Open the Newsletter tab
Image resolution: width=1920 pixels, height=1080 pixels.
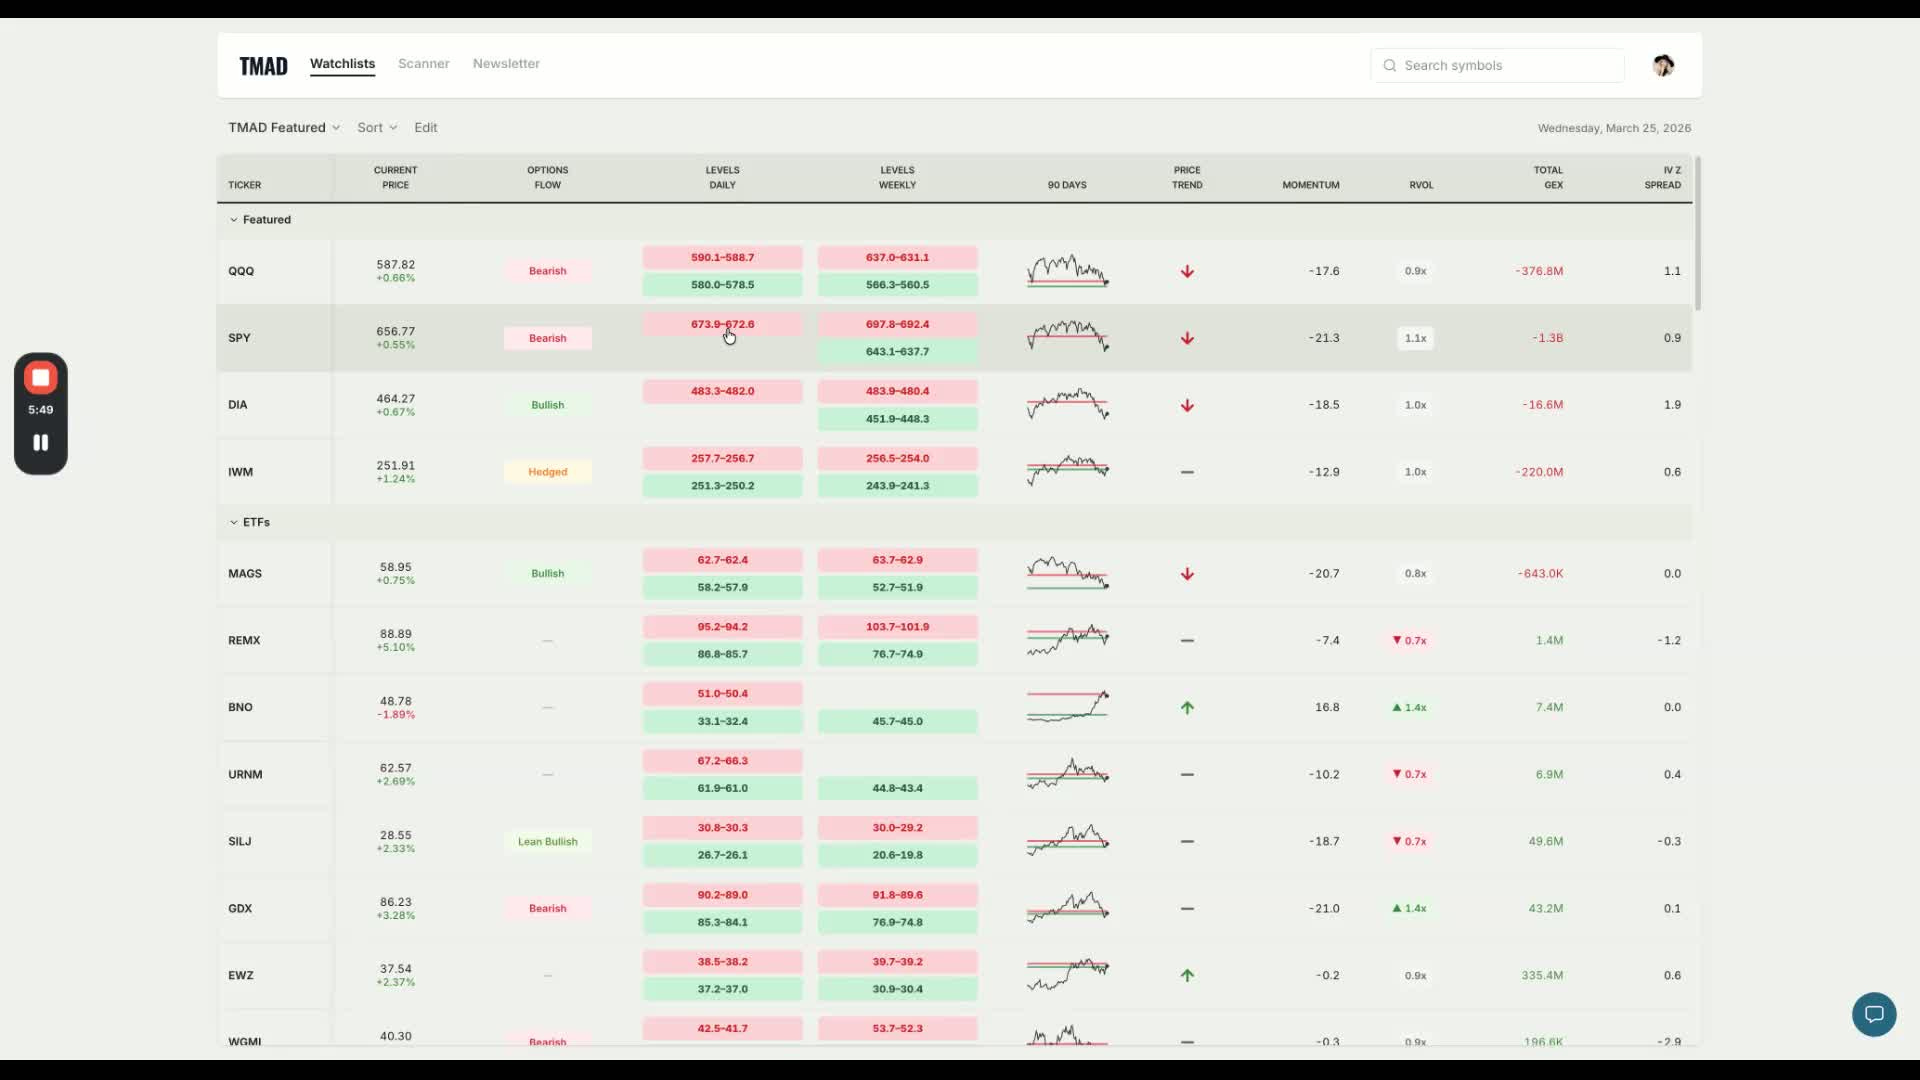pyautogui.click(x=506, y=64)
